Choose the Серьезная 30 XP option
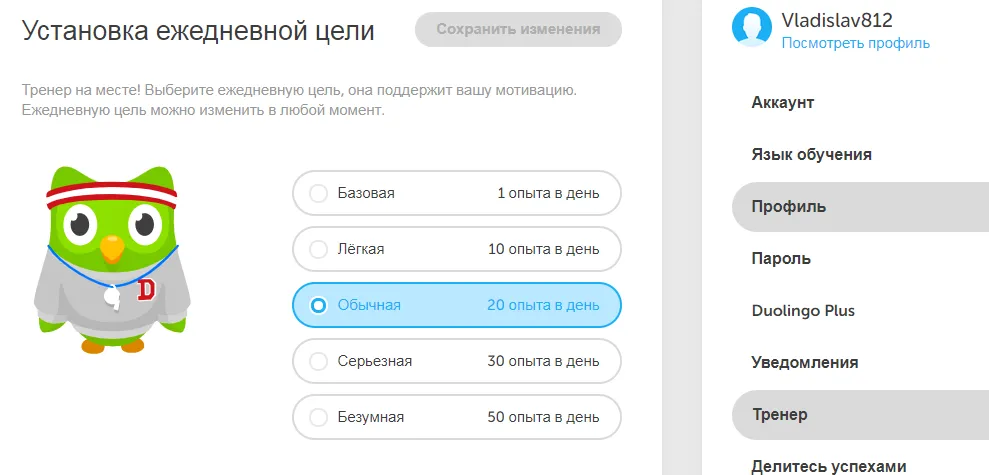 click(x=457, y=361)
